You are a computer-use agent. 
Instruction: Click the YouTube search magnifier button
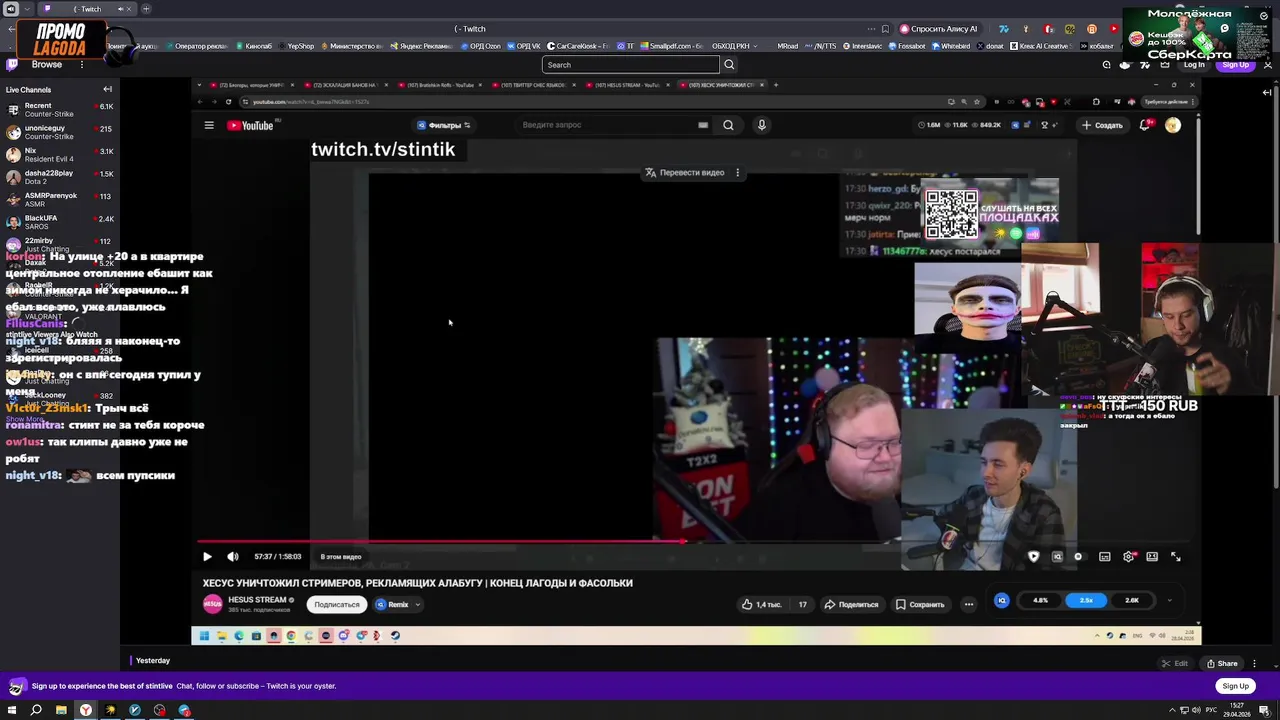(728, 125)
